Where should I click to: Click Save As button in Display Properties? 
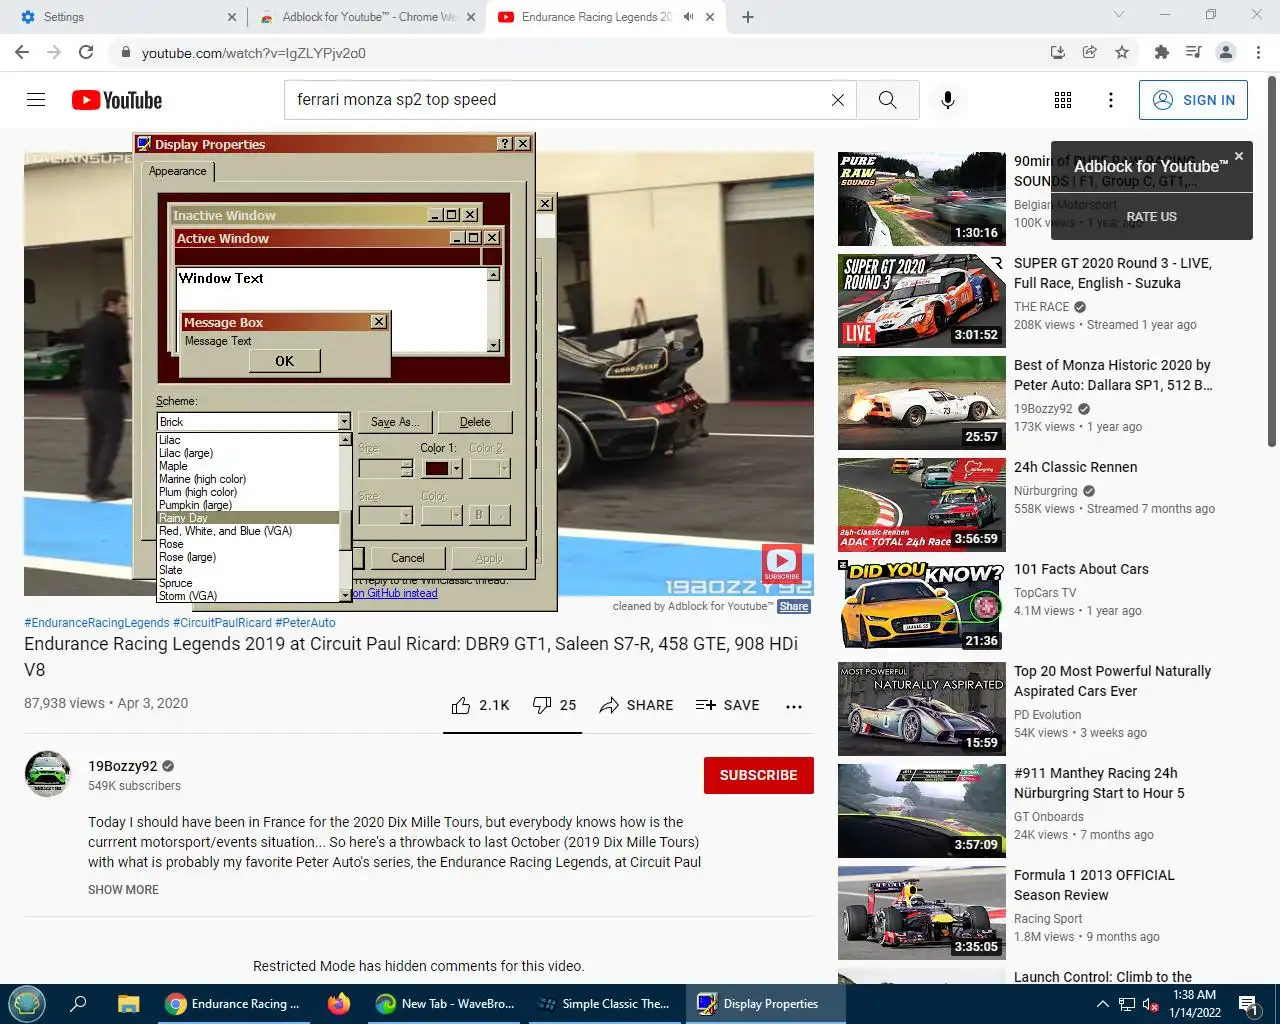point(395,422)
